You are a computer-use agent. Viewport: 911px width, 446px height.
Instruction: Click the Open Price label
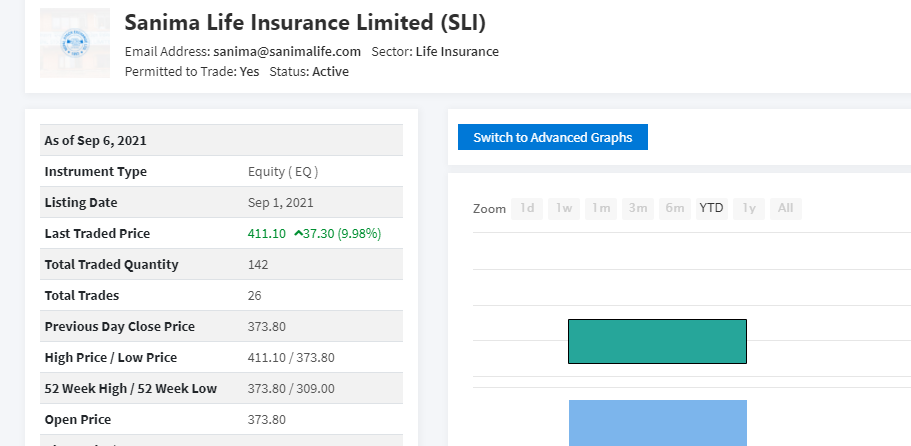[78, 419]
